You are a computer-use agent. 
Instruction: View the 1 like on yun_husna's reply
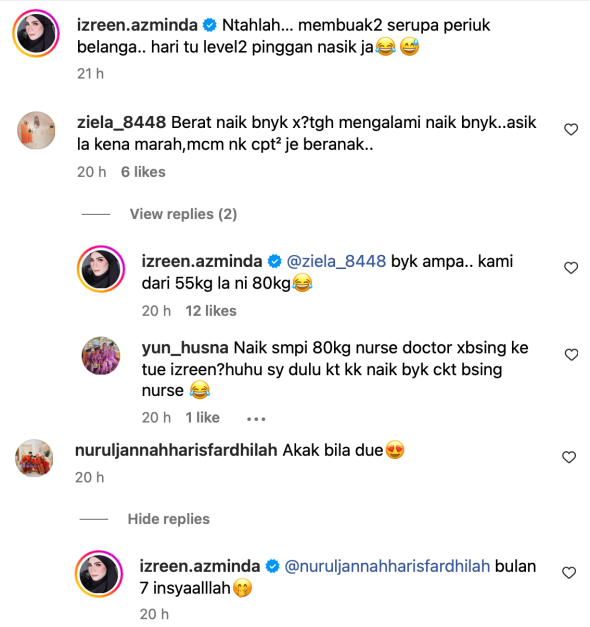[202, 417]
